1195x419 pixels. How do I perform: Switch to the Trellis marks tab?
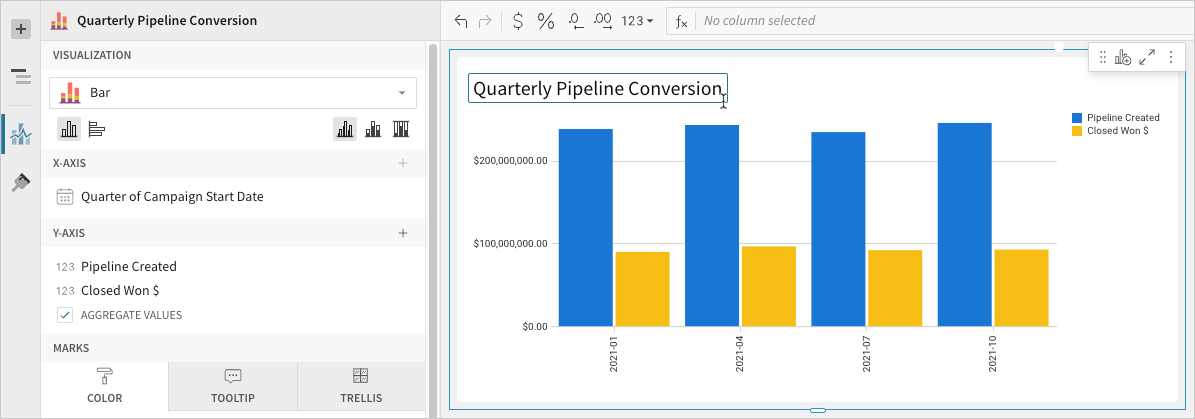coord(361,386)
